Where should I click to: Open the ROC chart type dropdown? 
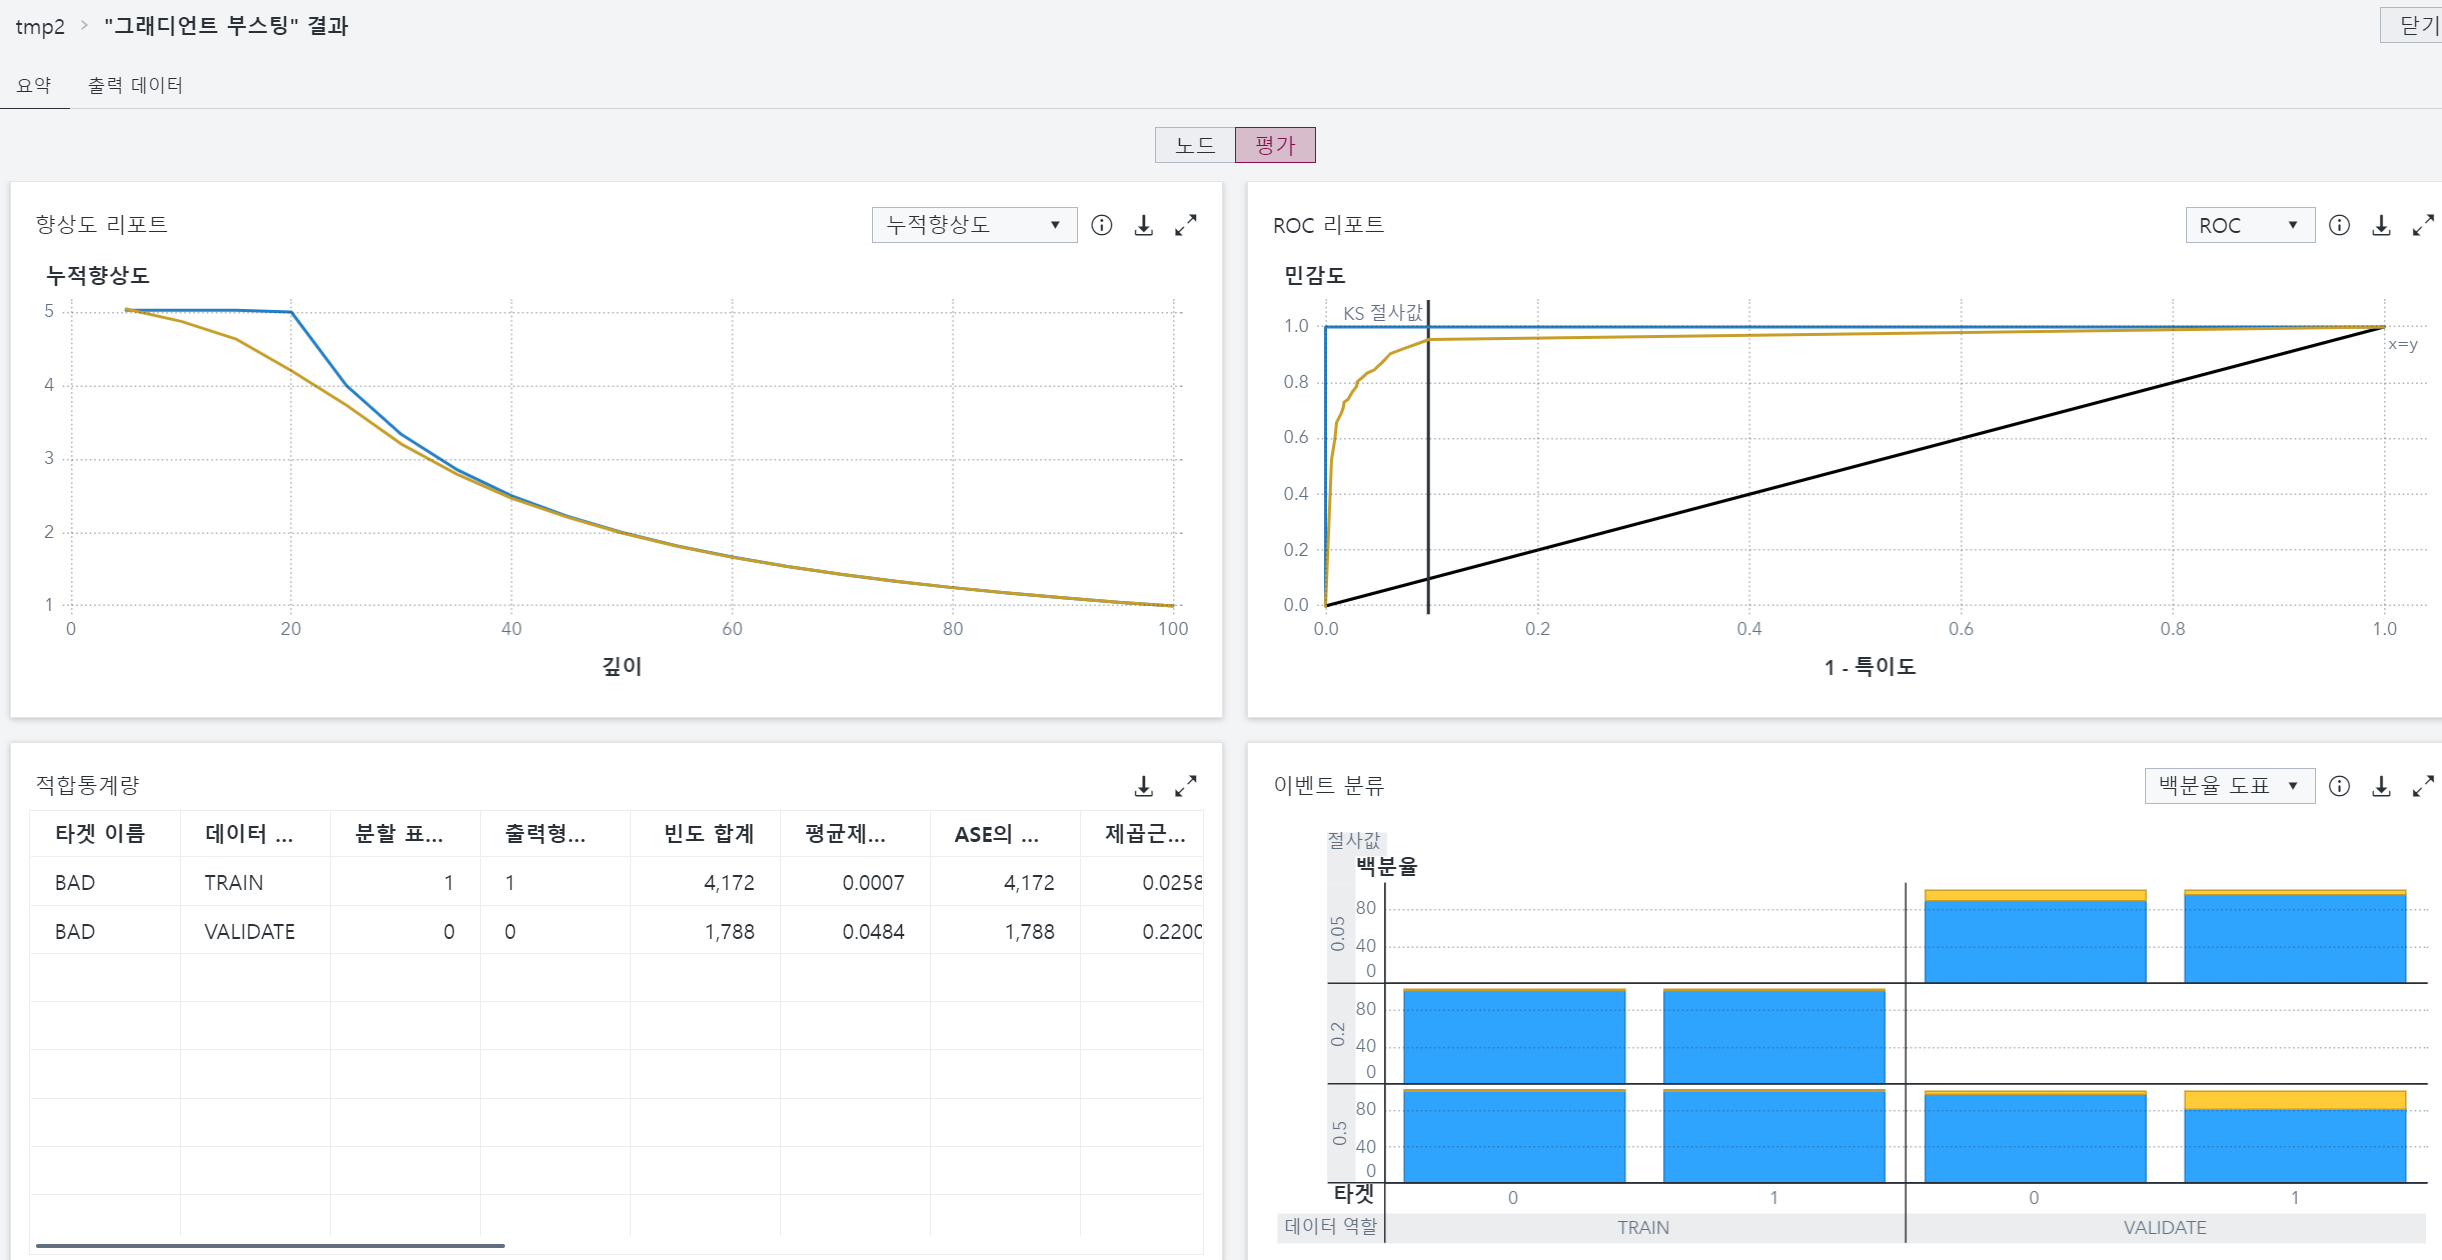pyautogui.click(x=2249, y=226)
